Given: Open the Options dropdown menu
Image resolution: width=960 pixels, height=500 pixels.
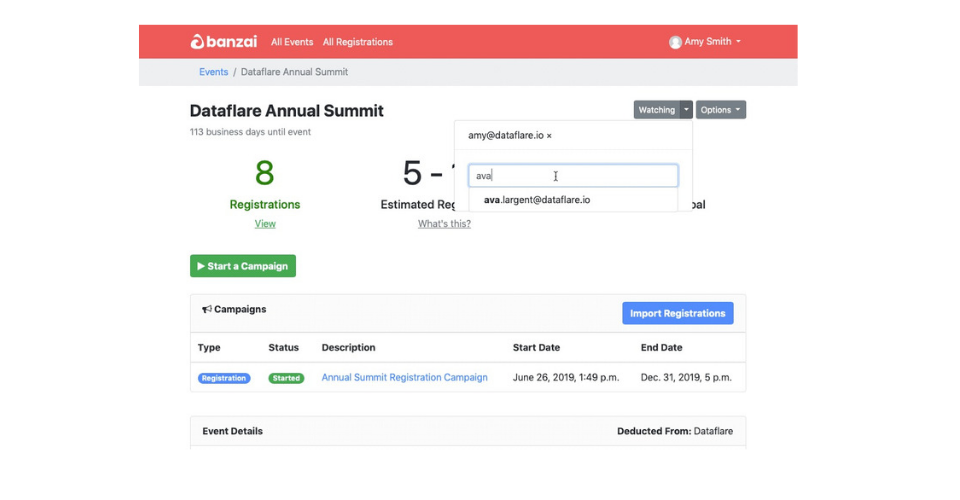Looking at the screenshot, I should tap(720, 110).
